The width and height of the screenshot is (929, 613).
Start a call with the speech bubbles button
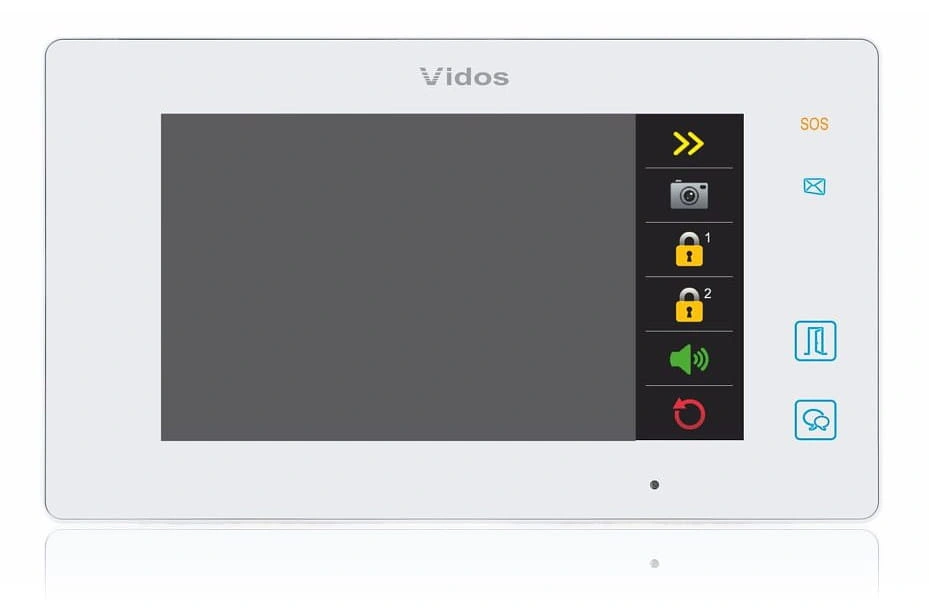click(x=815, y=420)
